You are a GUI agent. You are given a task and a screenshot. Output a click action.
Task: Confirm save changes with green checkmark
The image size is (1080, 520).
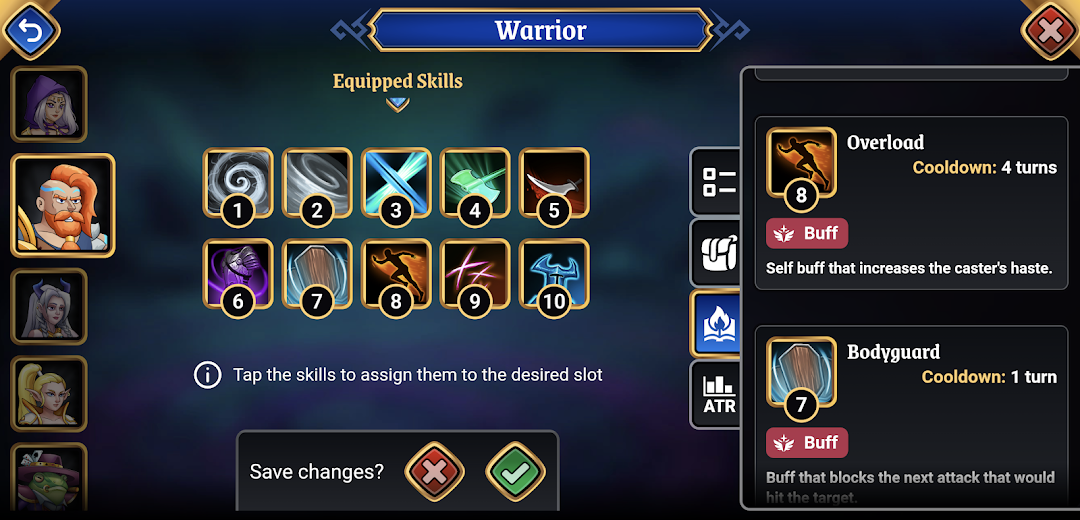tap(515, 472)
